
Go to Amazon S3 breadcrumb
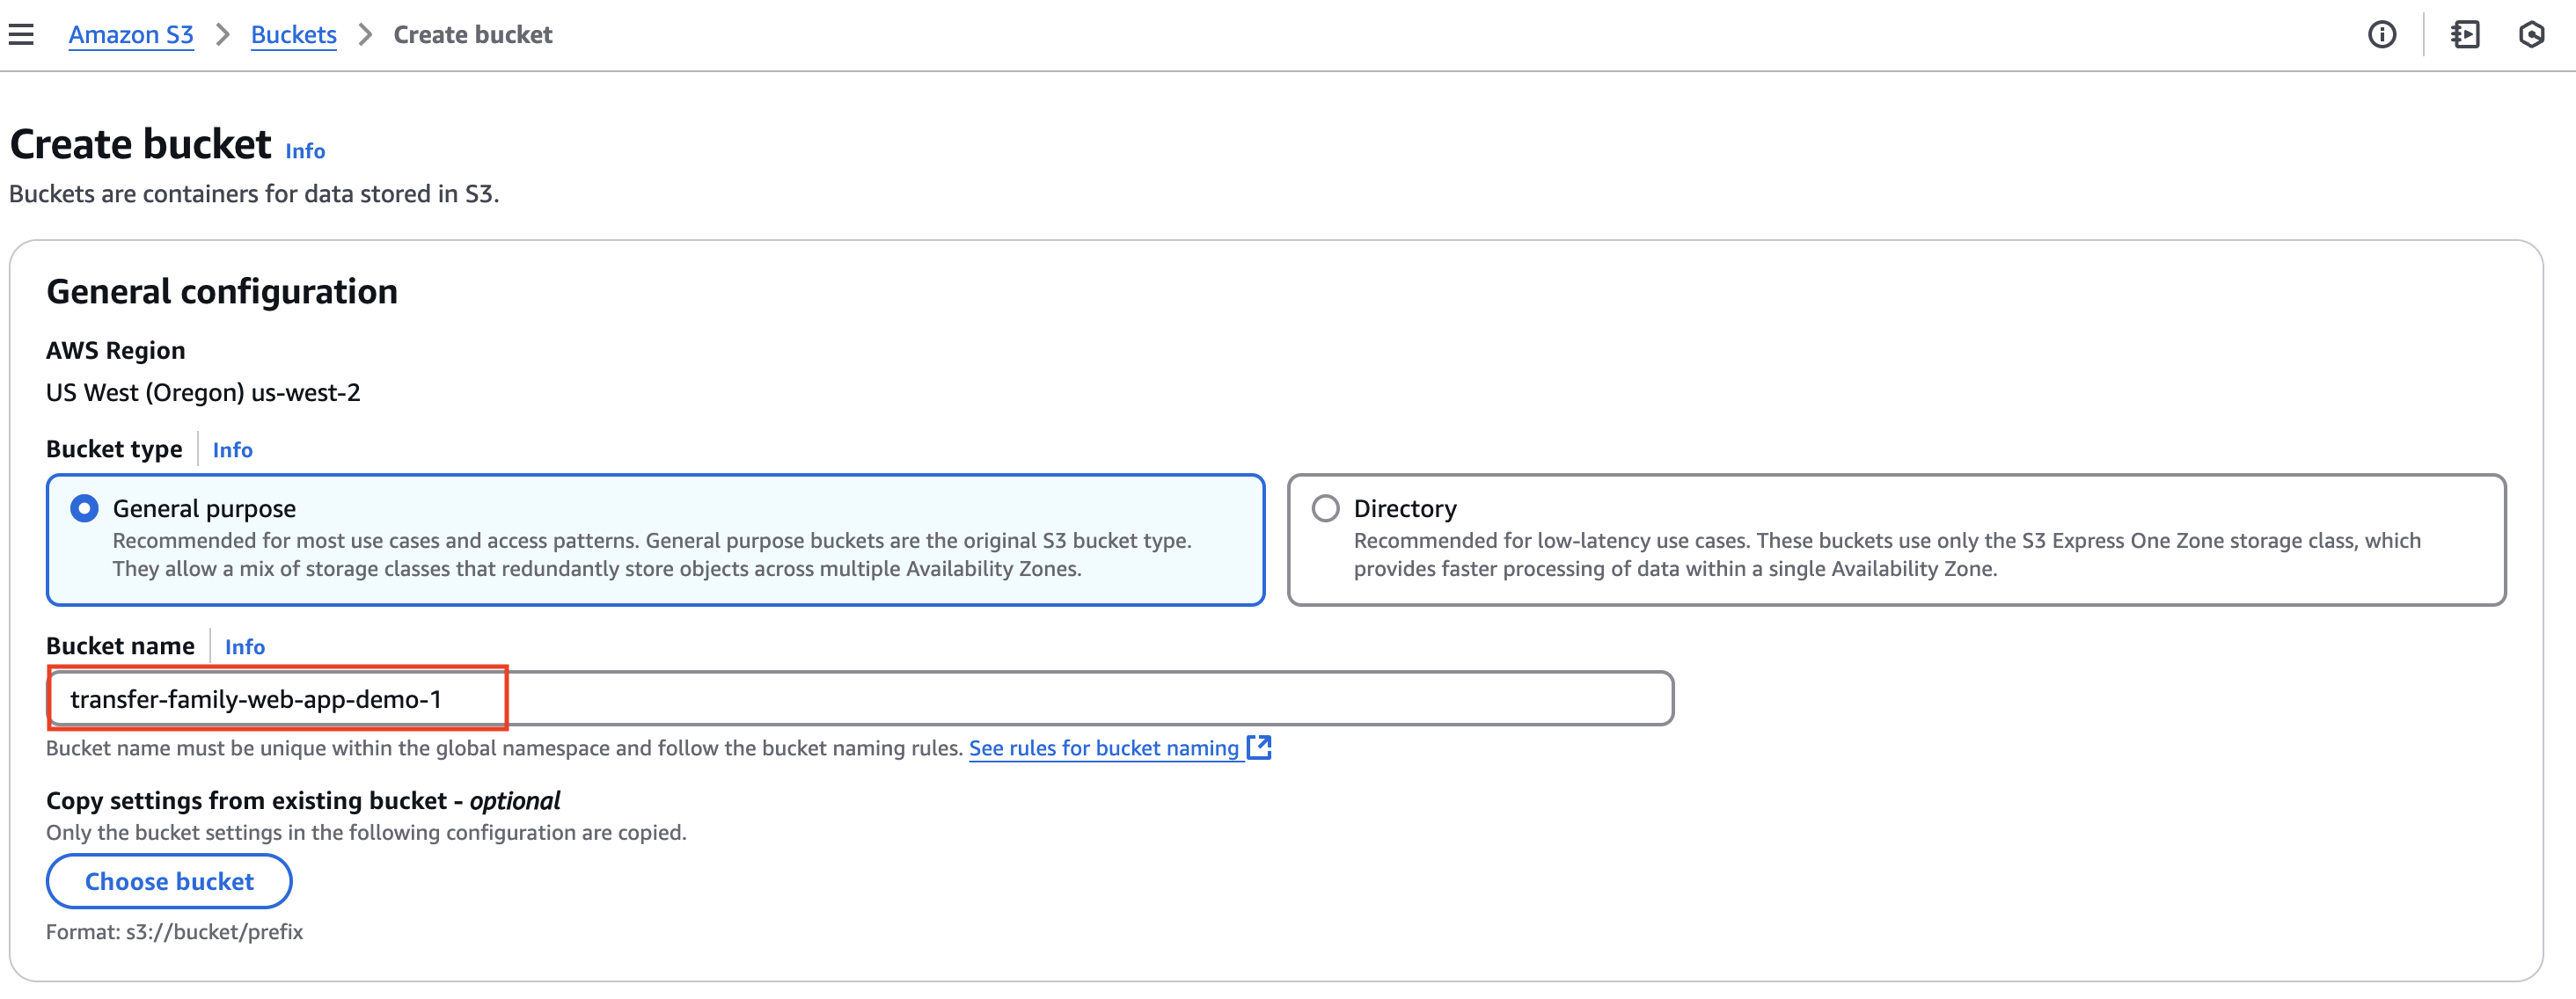pos(131,35)
